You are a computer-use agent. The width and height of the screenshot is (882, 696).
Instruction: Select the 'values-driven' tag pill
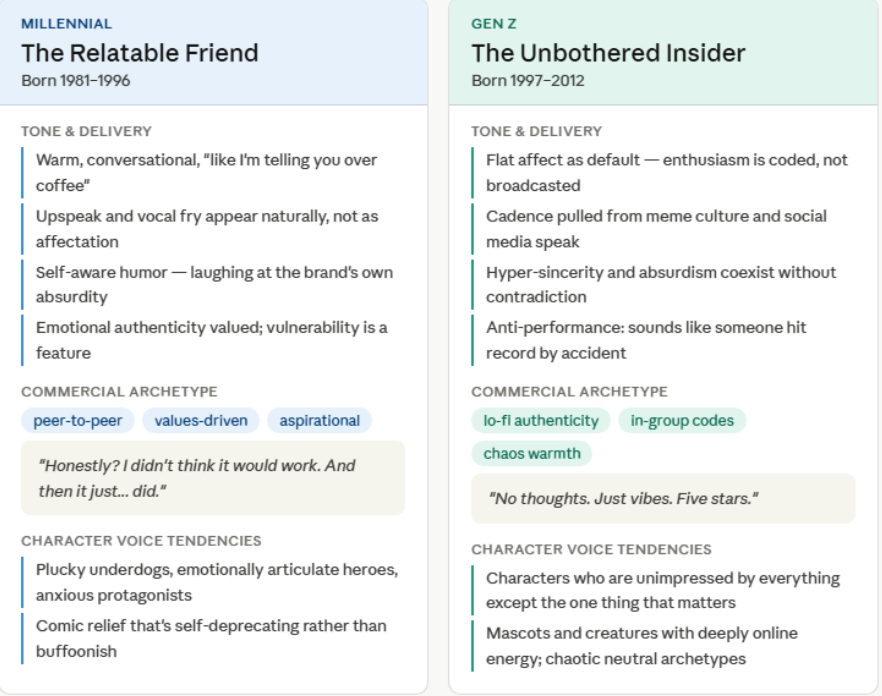pyautogui.click(x=201, y=421)
